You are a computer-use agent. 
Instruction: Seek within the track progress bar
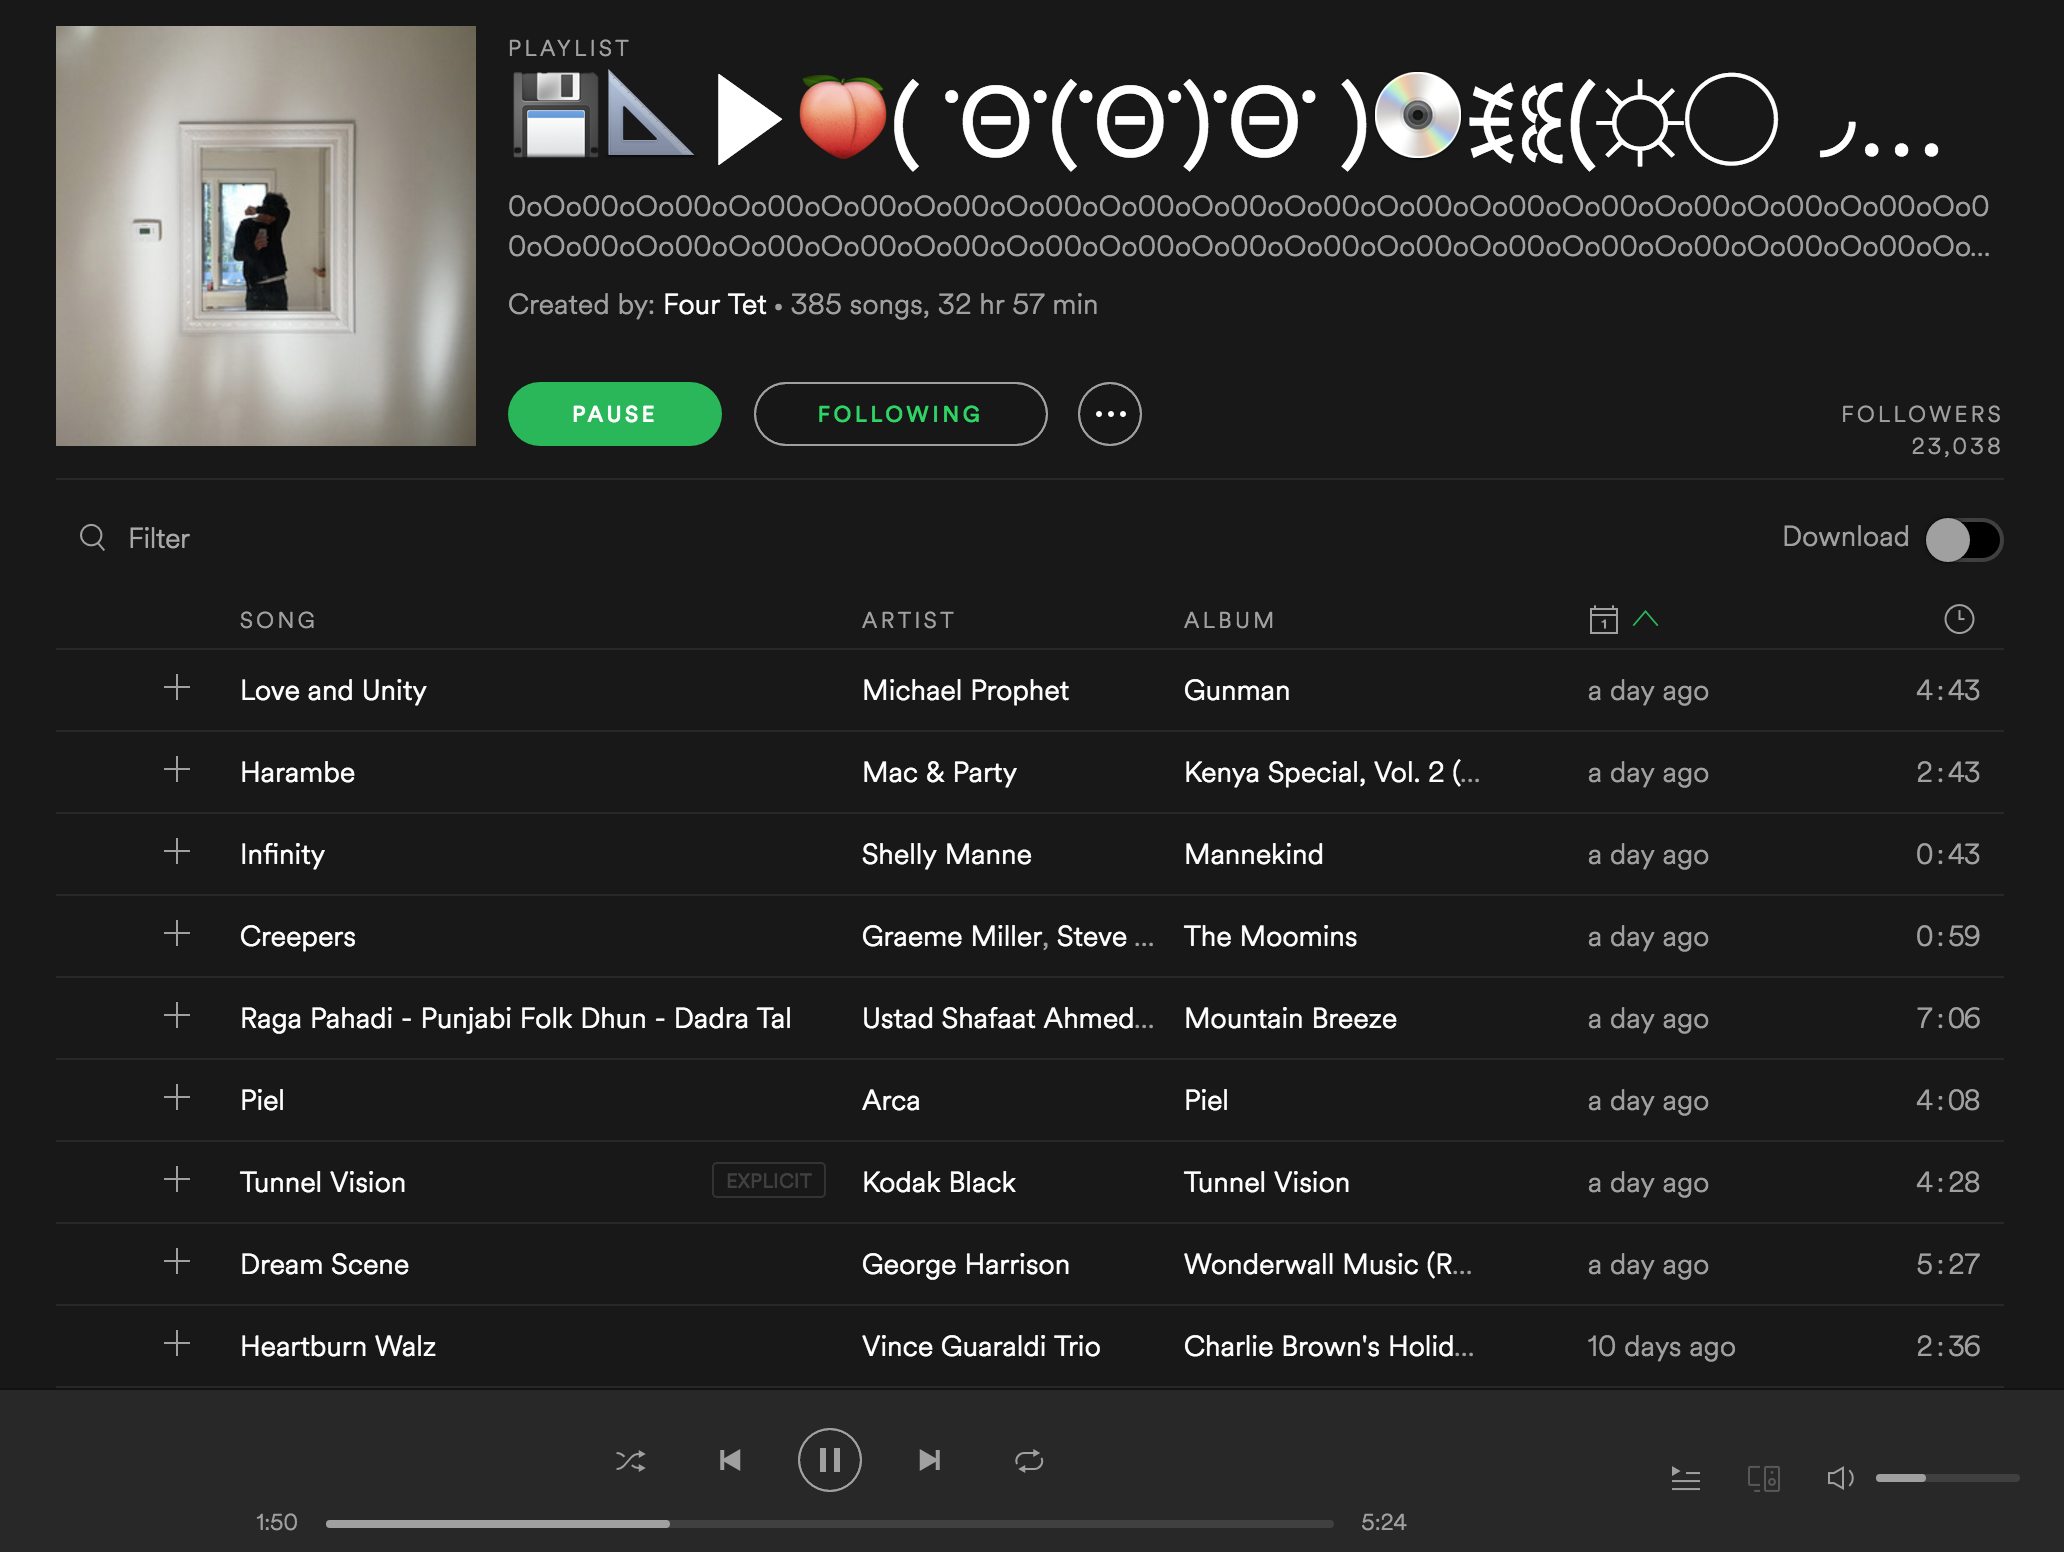tap(830, 1523)
